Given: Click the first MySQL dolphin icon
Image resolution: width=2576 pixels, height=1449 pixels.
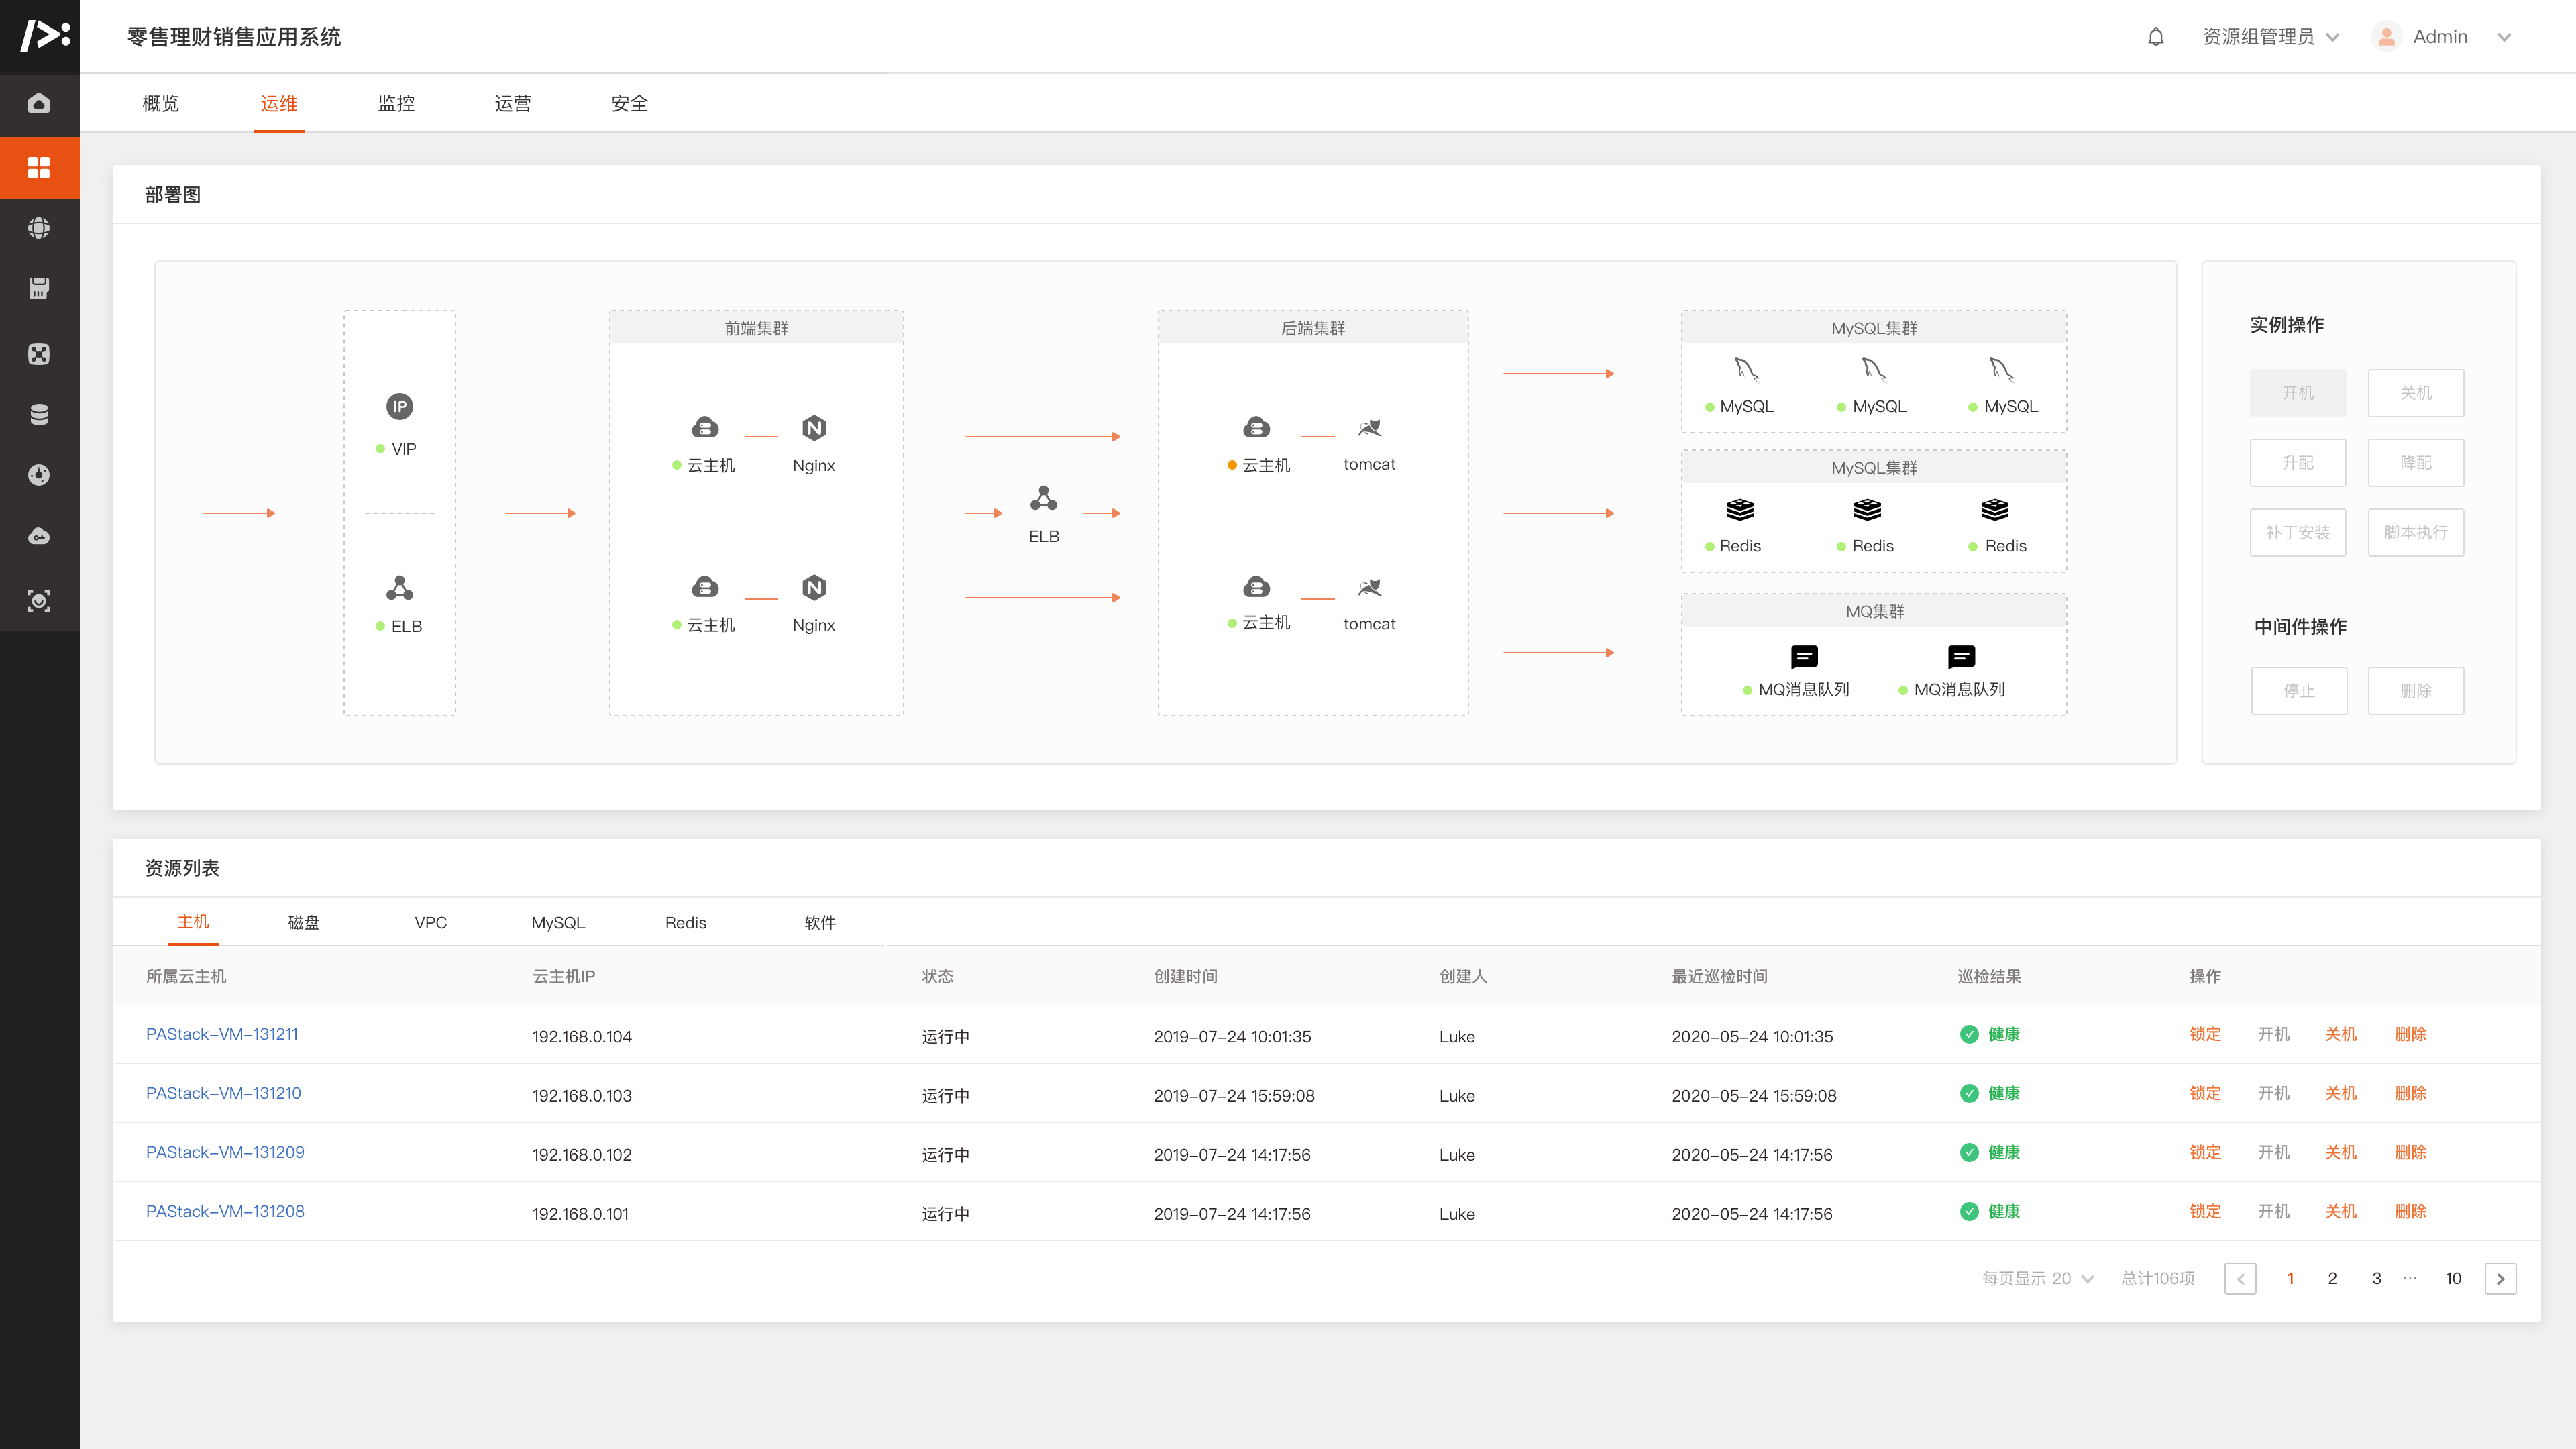Looking at the screenshot, I should [1746, 369].
